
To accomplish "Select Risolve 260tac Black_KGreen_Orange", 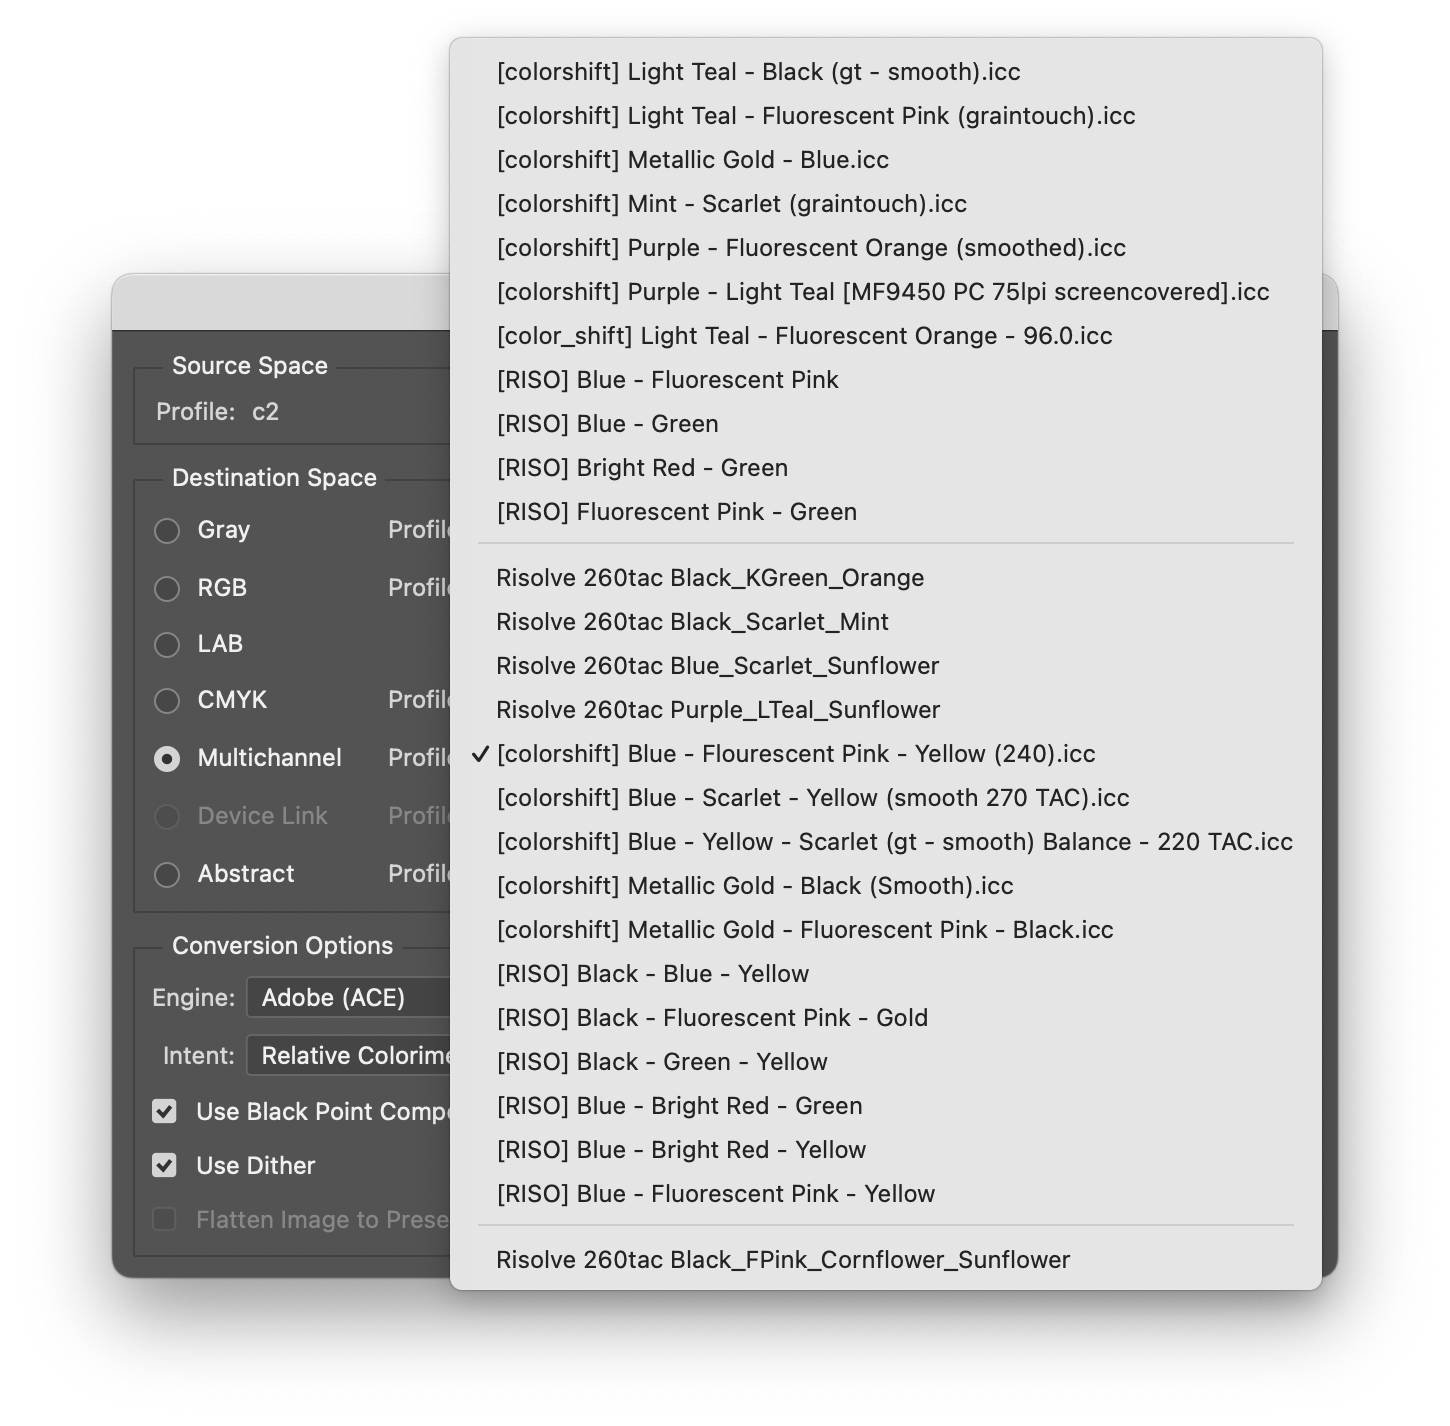I will [x=886, y=578].
